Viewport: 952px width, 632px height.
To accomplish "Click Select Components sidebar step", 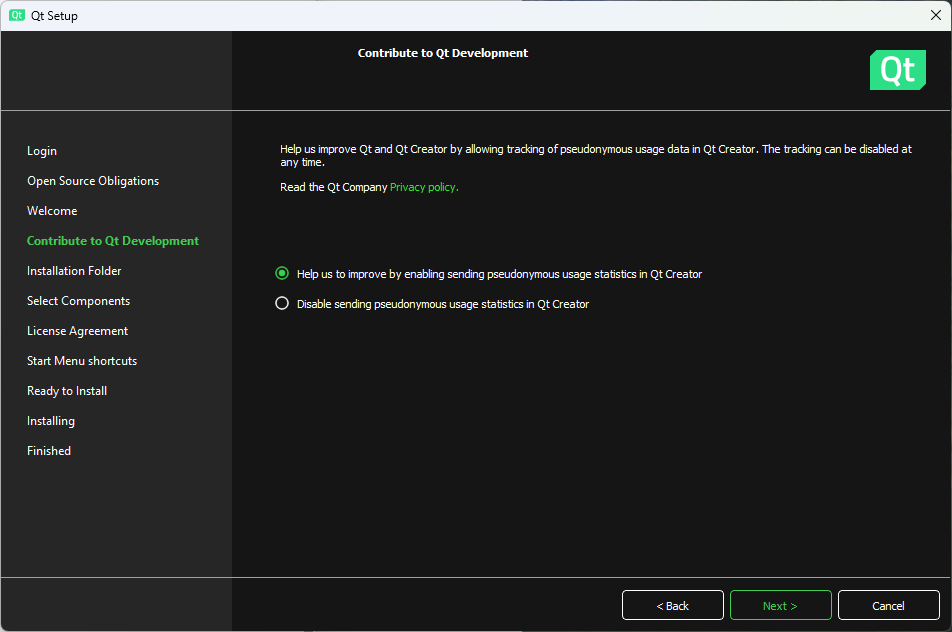I will [78, 301].
